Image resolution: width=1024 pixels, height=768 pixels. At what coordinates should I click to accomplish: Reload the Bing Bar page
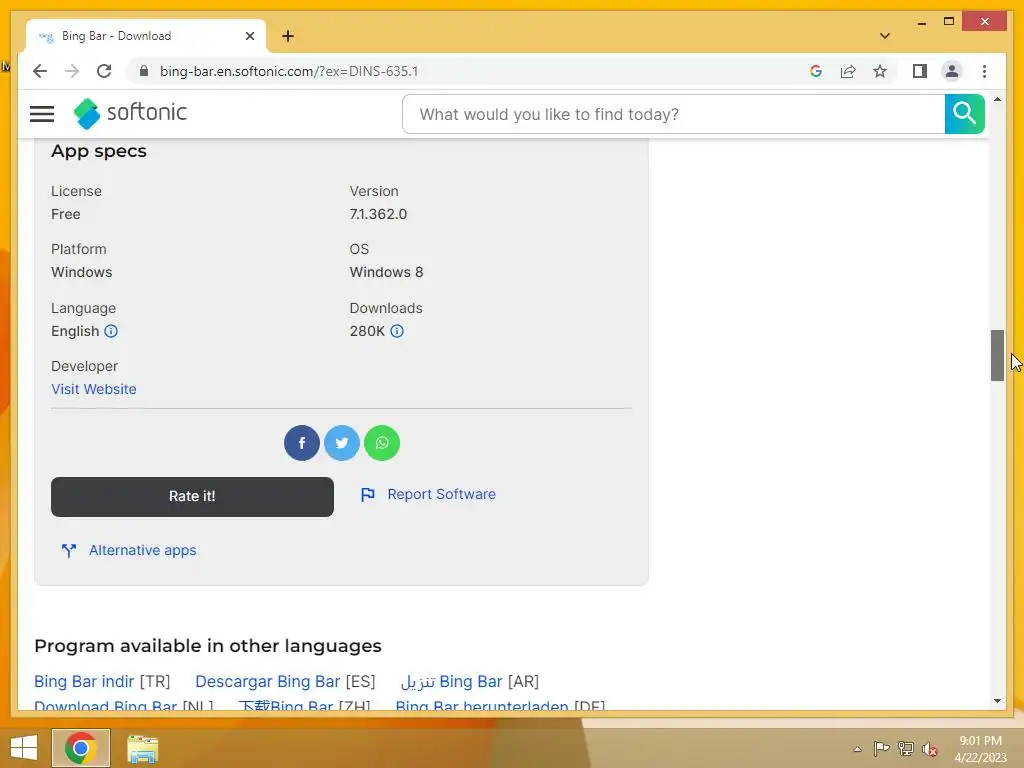coord(104,71)
